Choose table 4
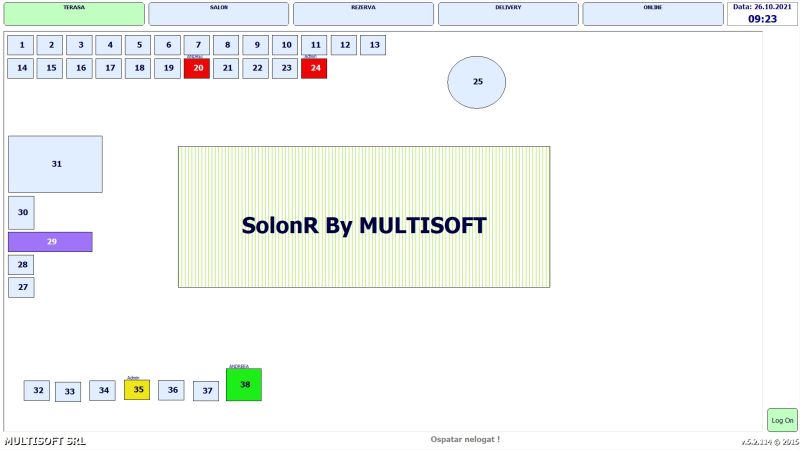800x450 pixels. click(x=109, y=45)
